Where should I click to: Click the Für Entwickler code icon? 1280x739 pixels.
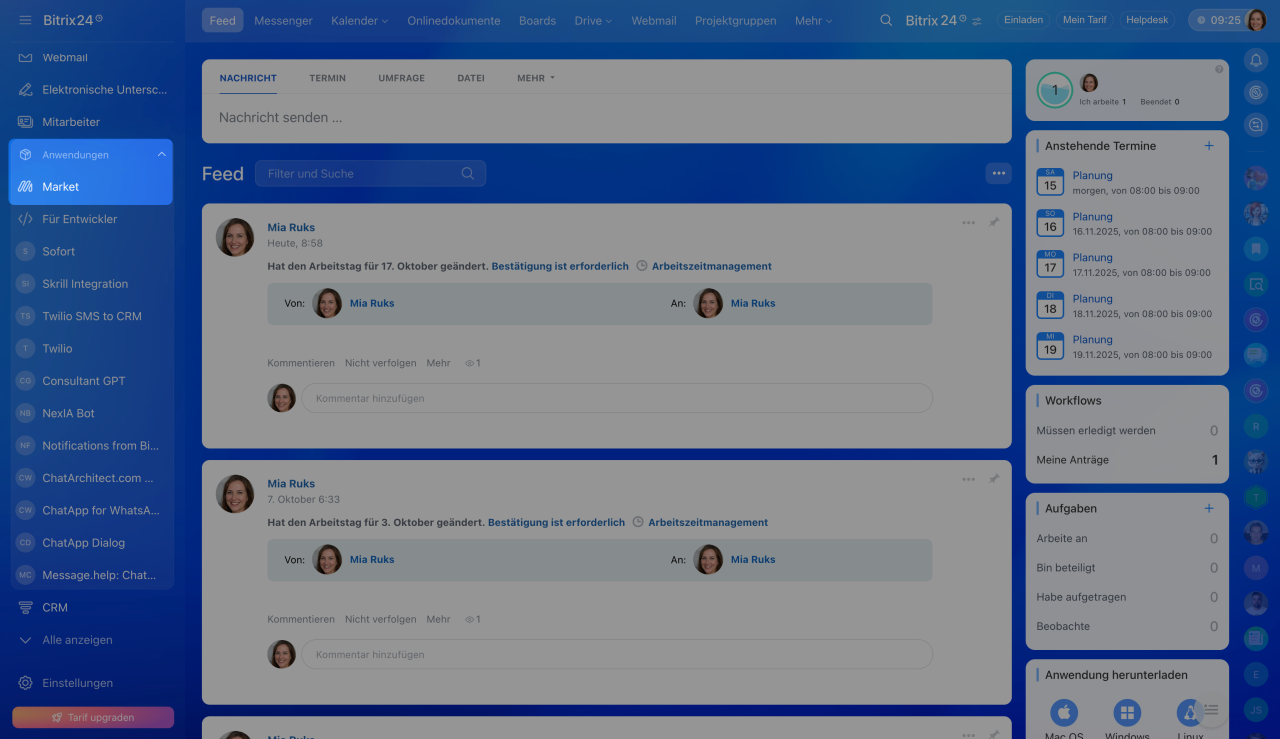pos(26,219)
